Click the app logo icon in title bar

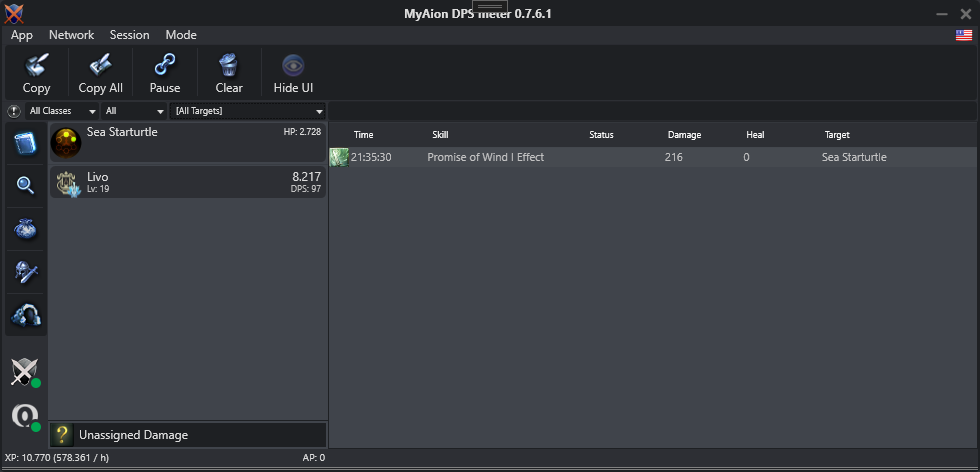[14, 13]
